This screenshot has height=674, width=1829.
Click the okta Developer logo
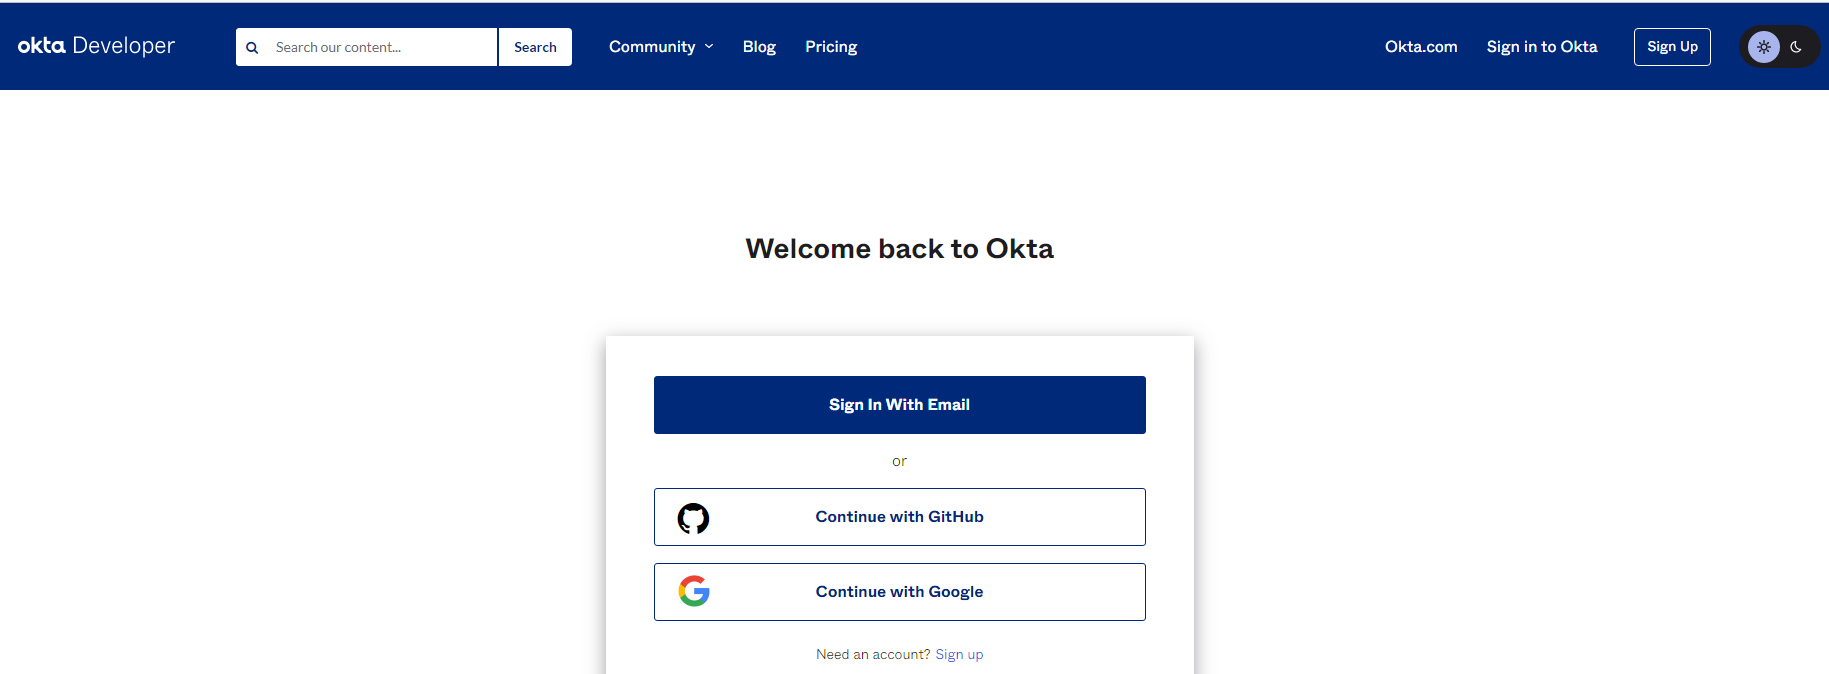96,46
